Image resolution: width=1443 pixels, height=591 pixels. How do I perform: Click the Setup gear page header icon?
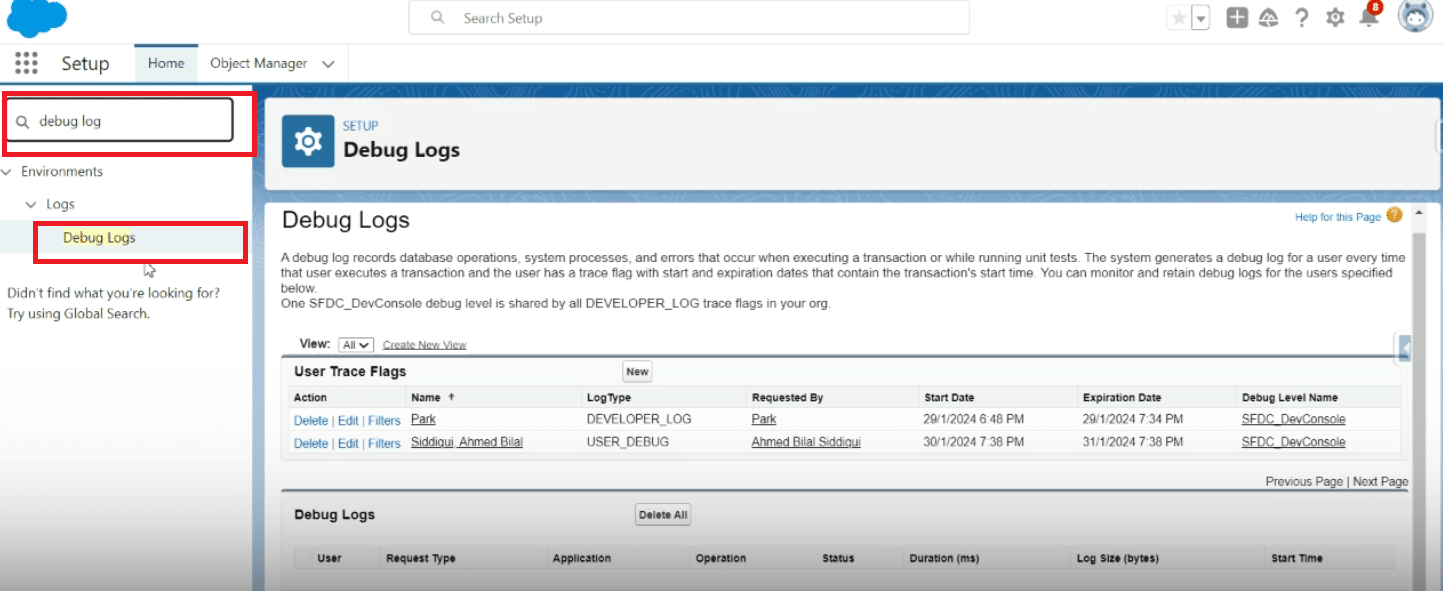(x=308, y=141)
